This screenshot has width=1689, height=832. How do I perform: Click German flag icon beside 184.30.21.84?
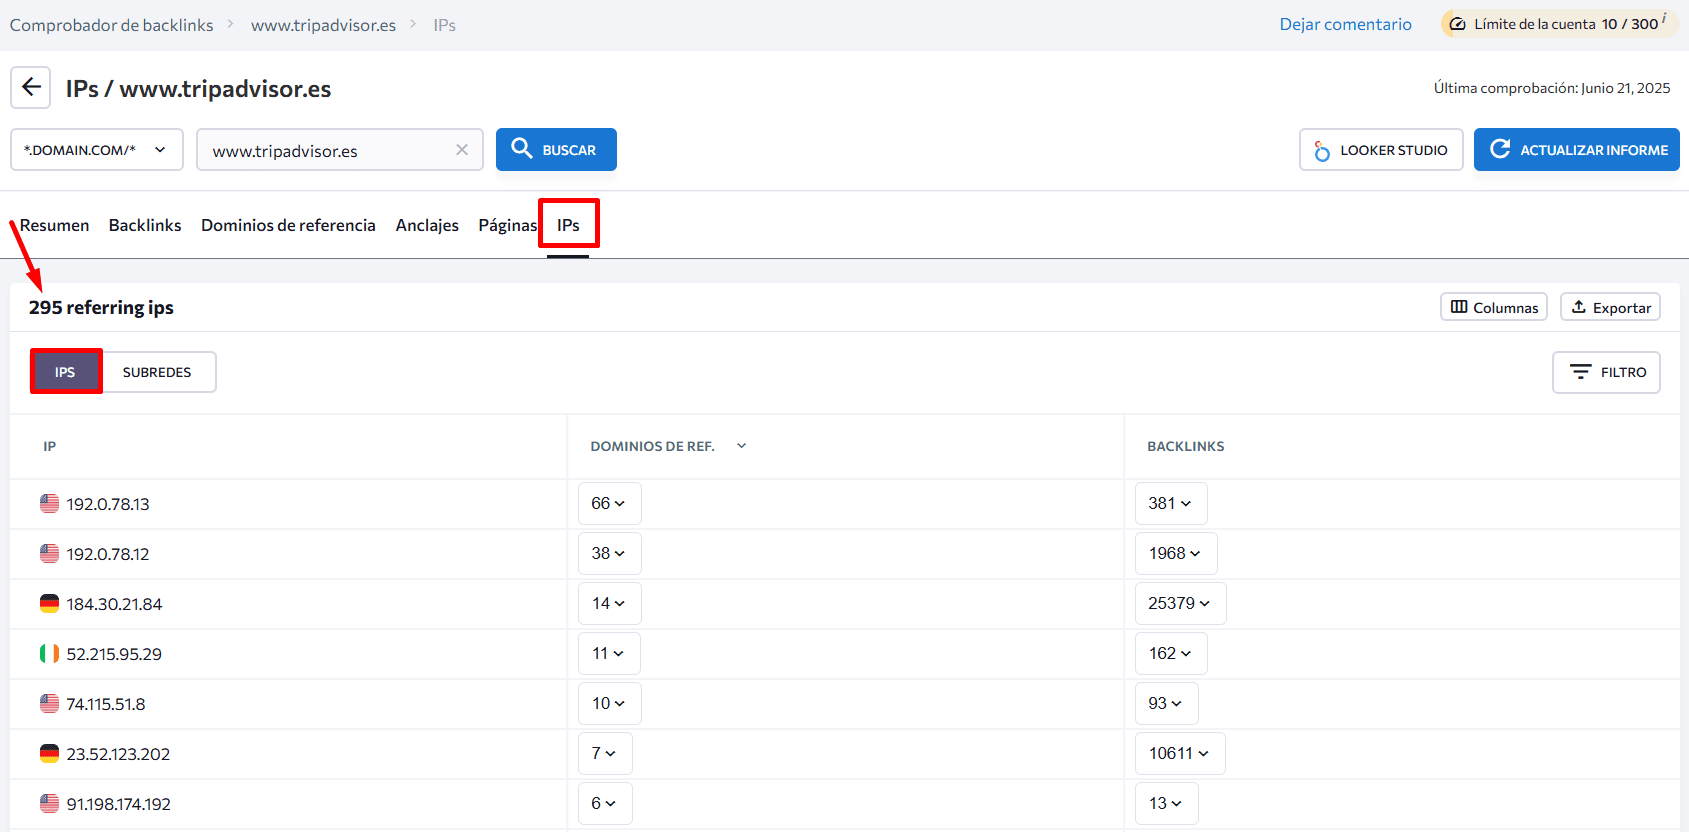[49, 603]
